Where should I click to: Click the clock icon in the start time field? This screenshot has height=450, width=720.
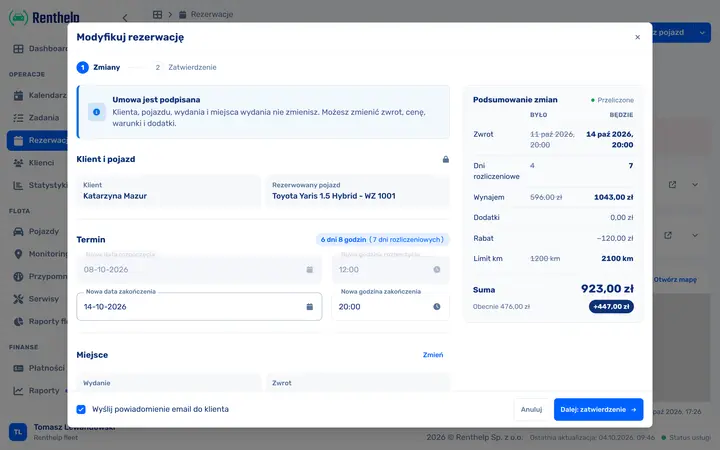(x=437, y=270)
